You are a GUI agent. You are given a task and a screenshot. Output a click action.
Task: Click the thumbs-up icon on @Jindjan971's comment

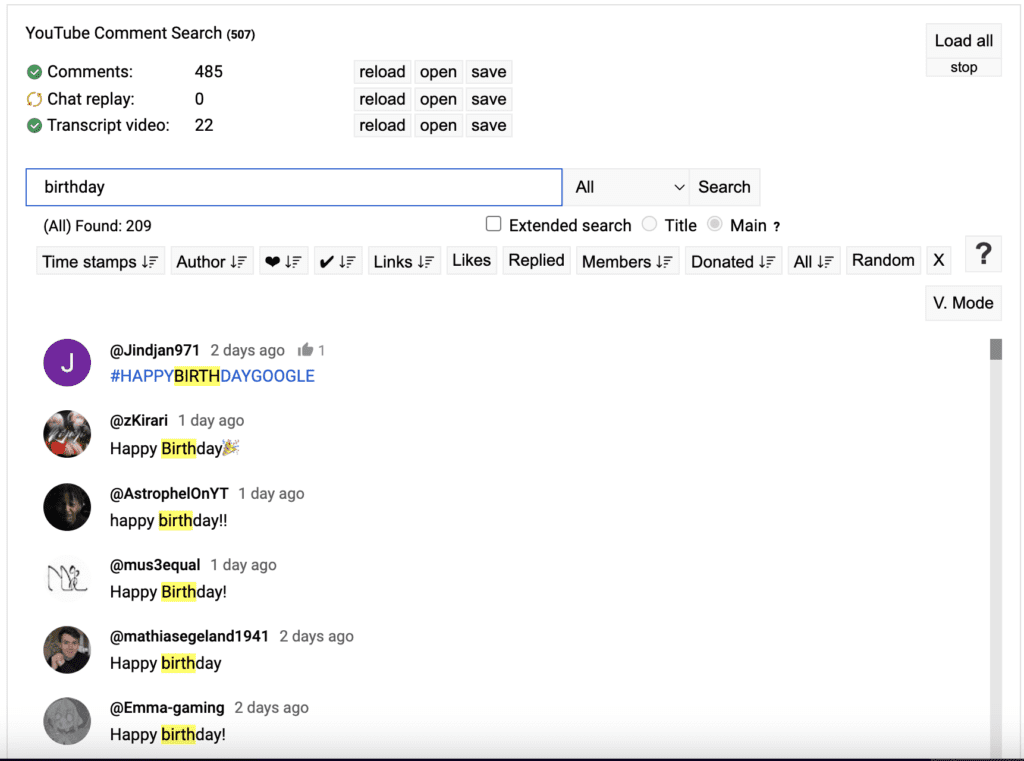tap(305, 350)
